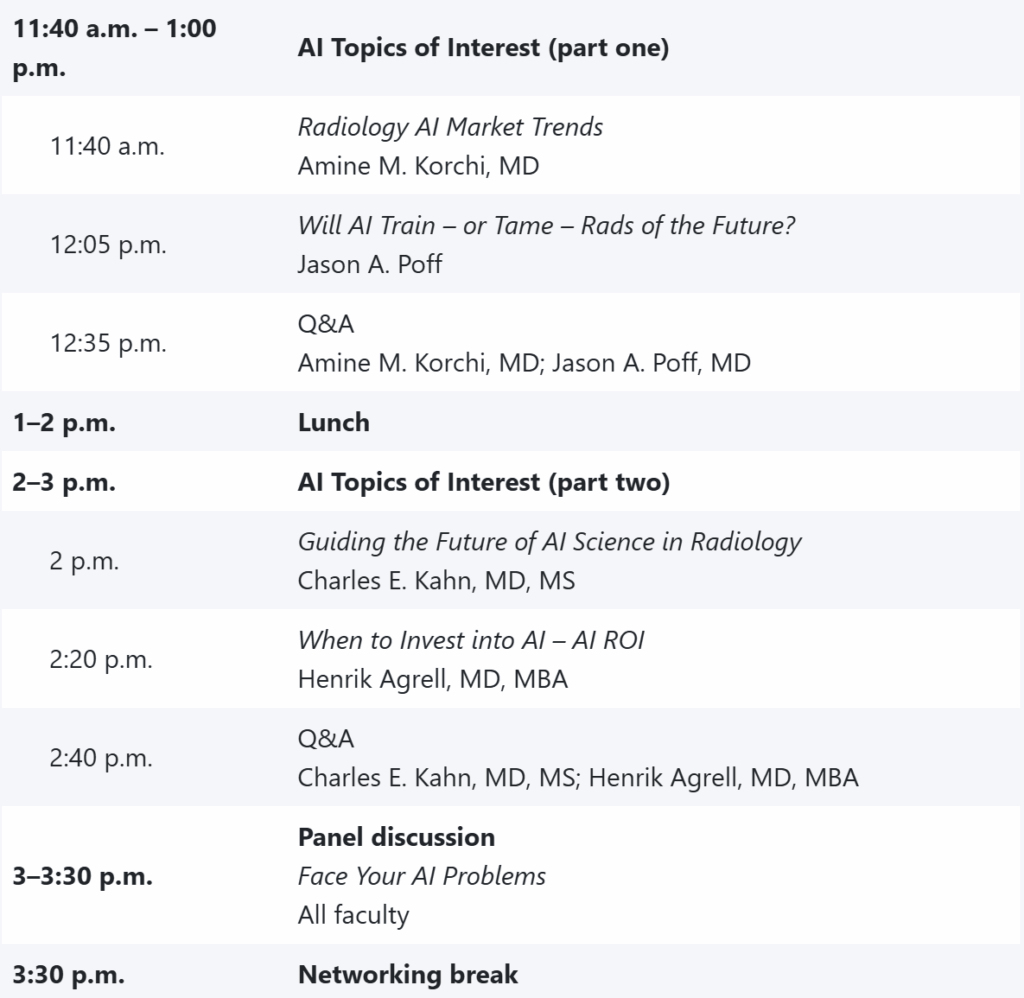
Task: Select the 1–2 p.m. time cell
Action: [64, 422]
